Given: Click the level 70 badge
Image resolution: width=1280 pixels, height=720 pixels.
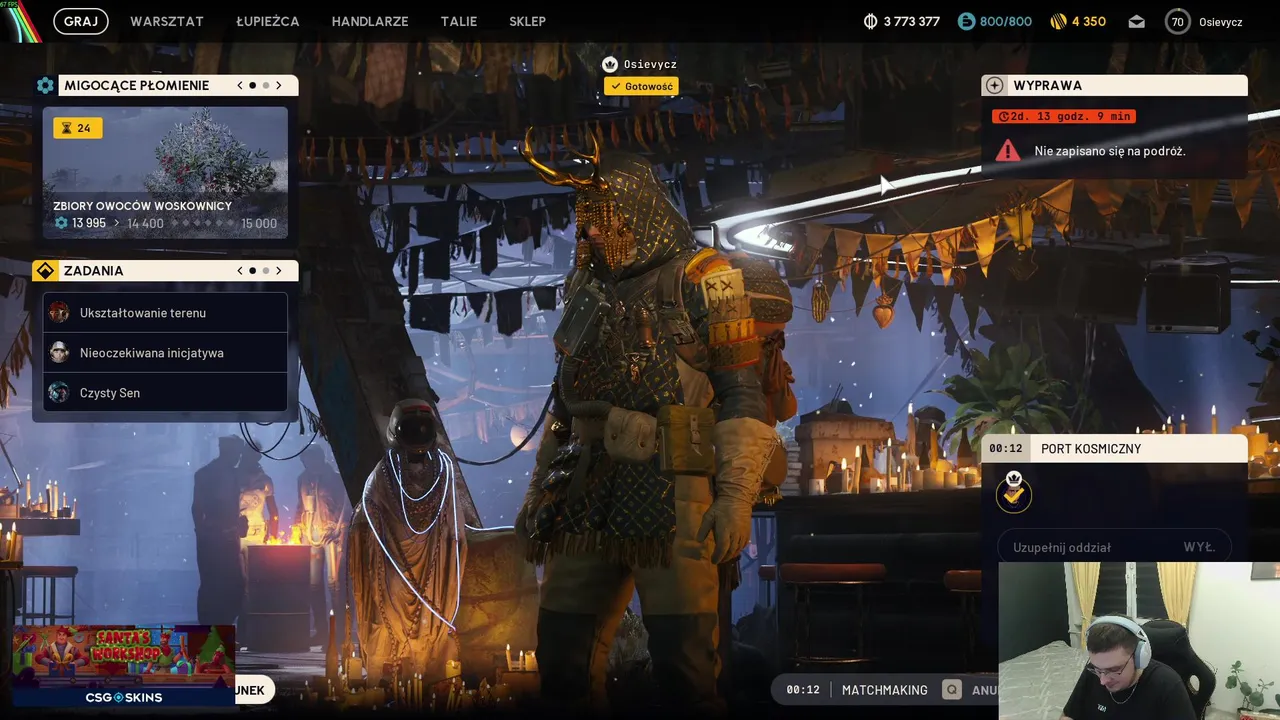Looking at the screenshot, I should click(x=1178, y=21).
